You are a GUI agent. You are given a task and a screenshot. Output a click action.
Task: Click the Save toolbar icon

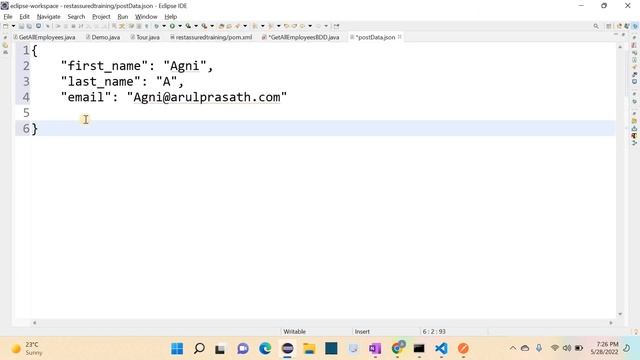[21, 26]
